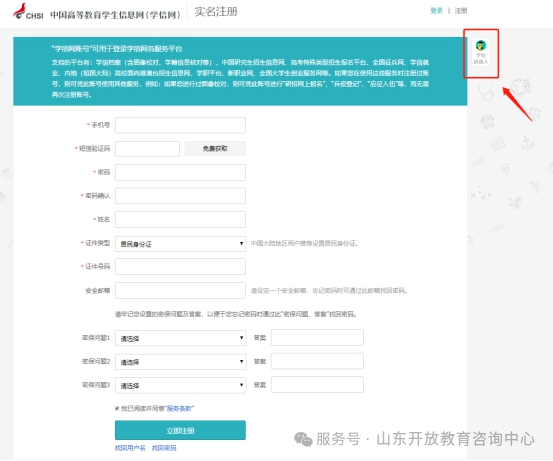This screenshot has height=461, width=553.
Task: Open the 密保问题1 dropdown
Action: tap(180, 338)
